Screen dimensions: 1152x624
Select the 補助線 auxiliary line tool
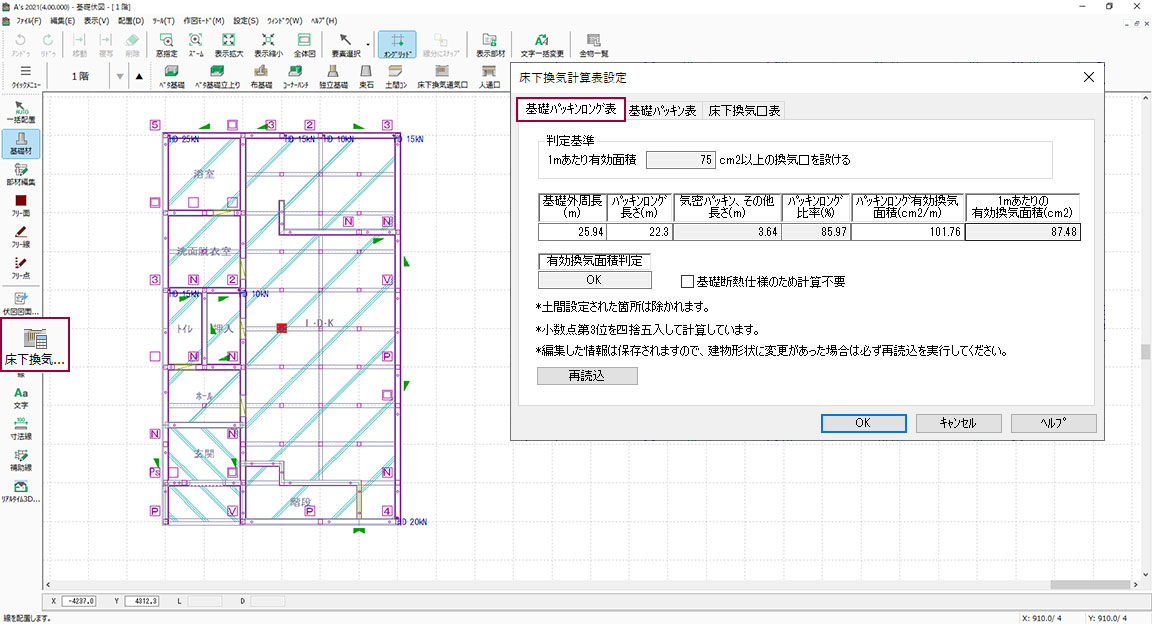click(21, 460)
